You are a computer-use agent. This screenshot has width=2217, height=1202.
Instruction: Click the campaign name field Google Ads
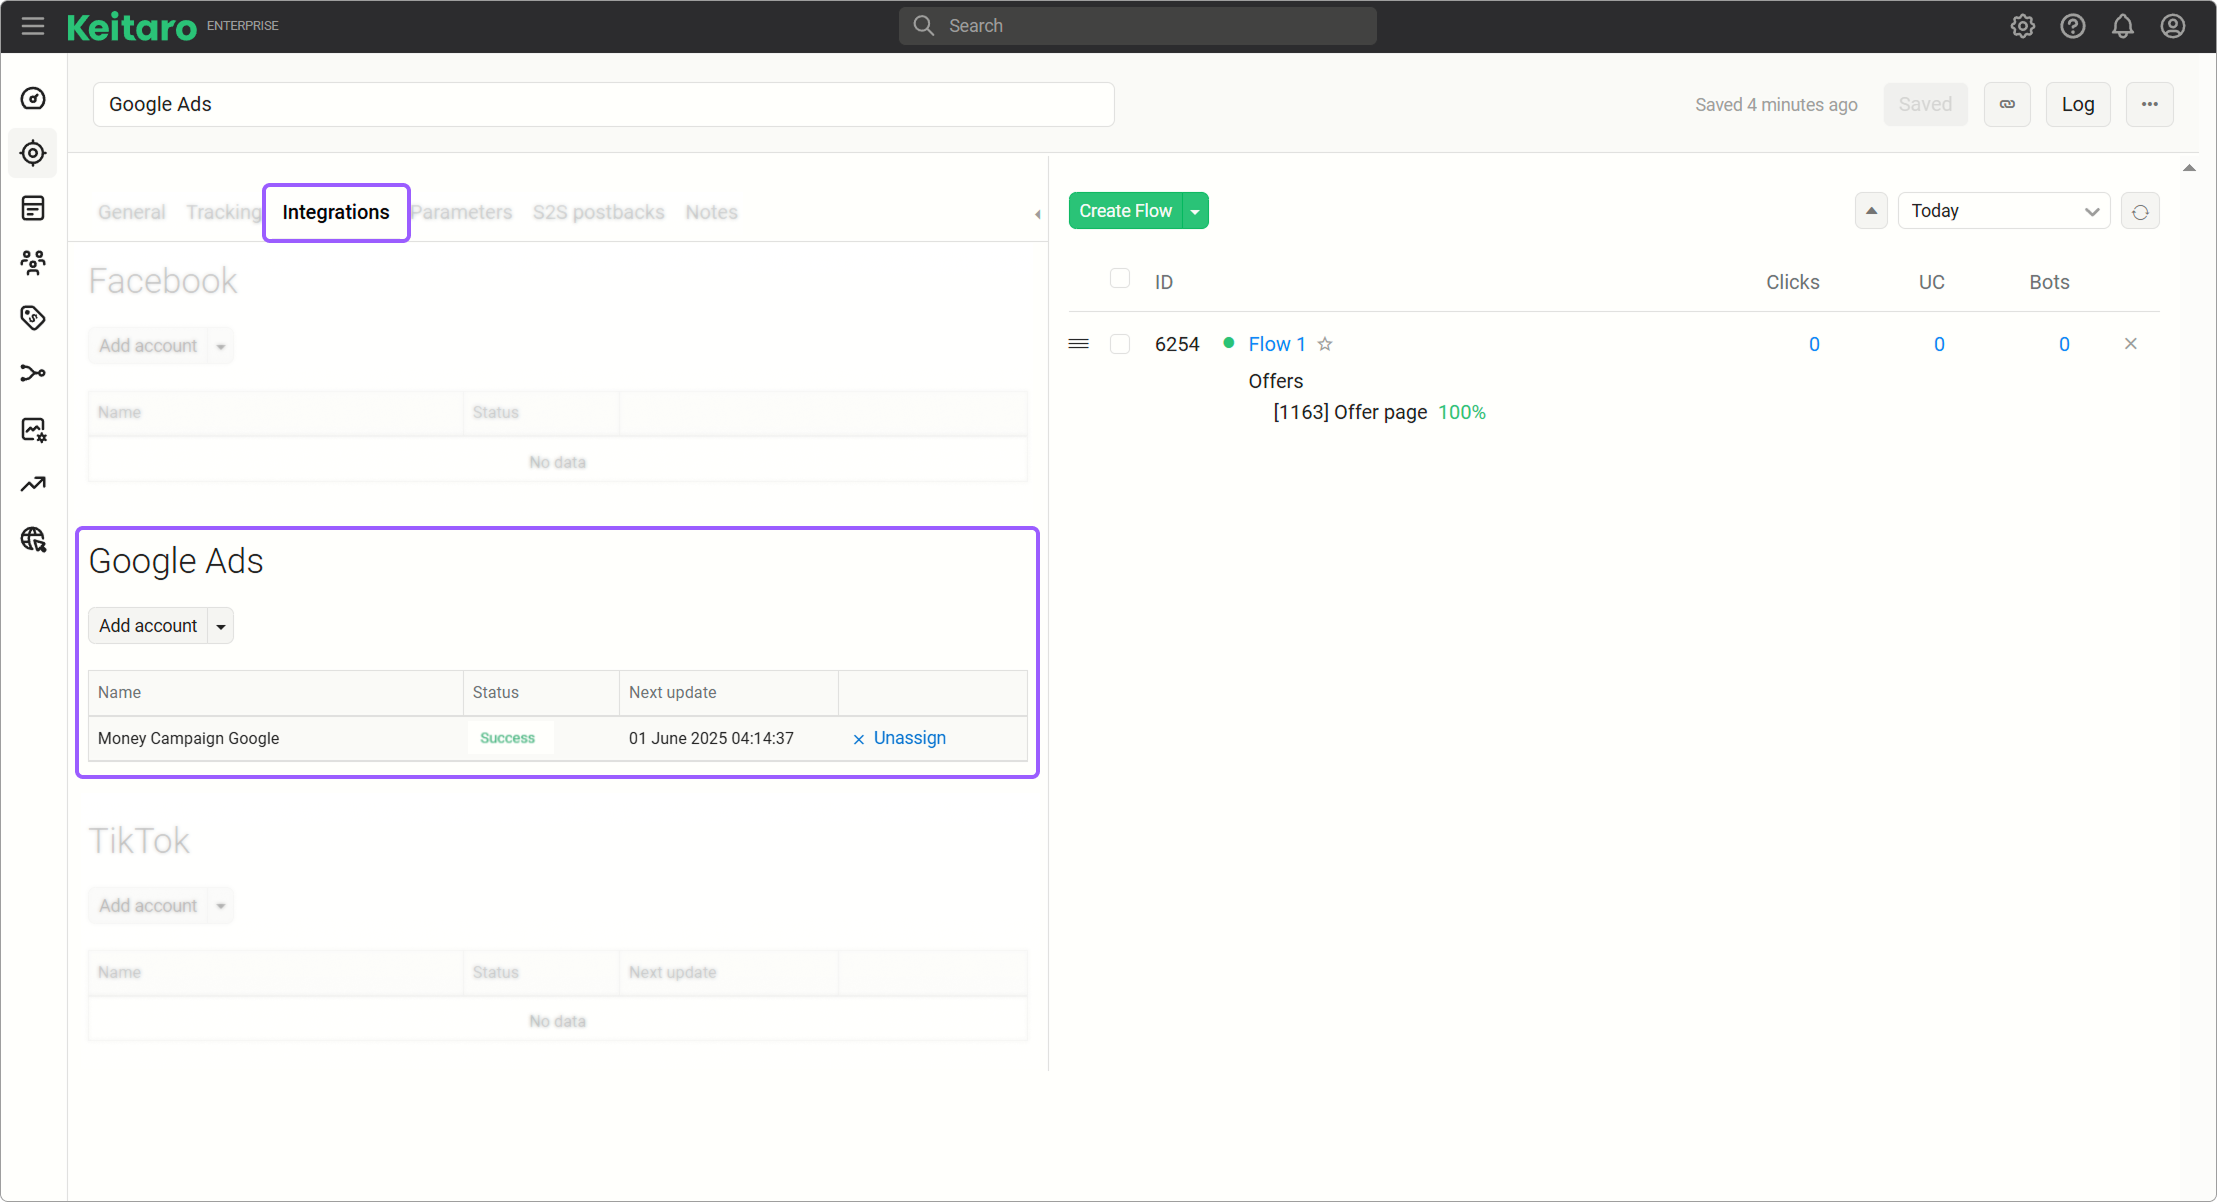point(603,104)
